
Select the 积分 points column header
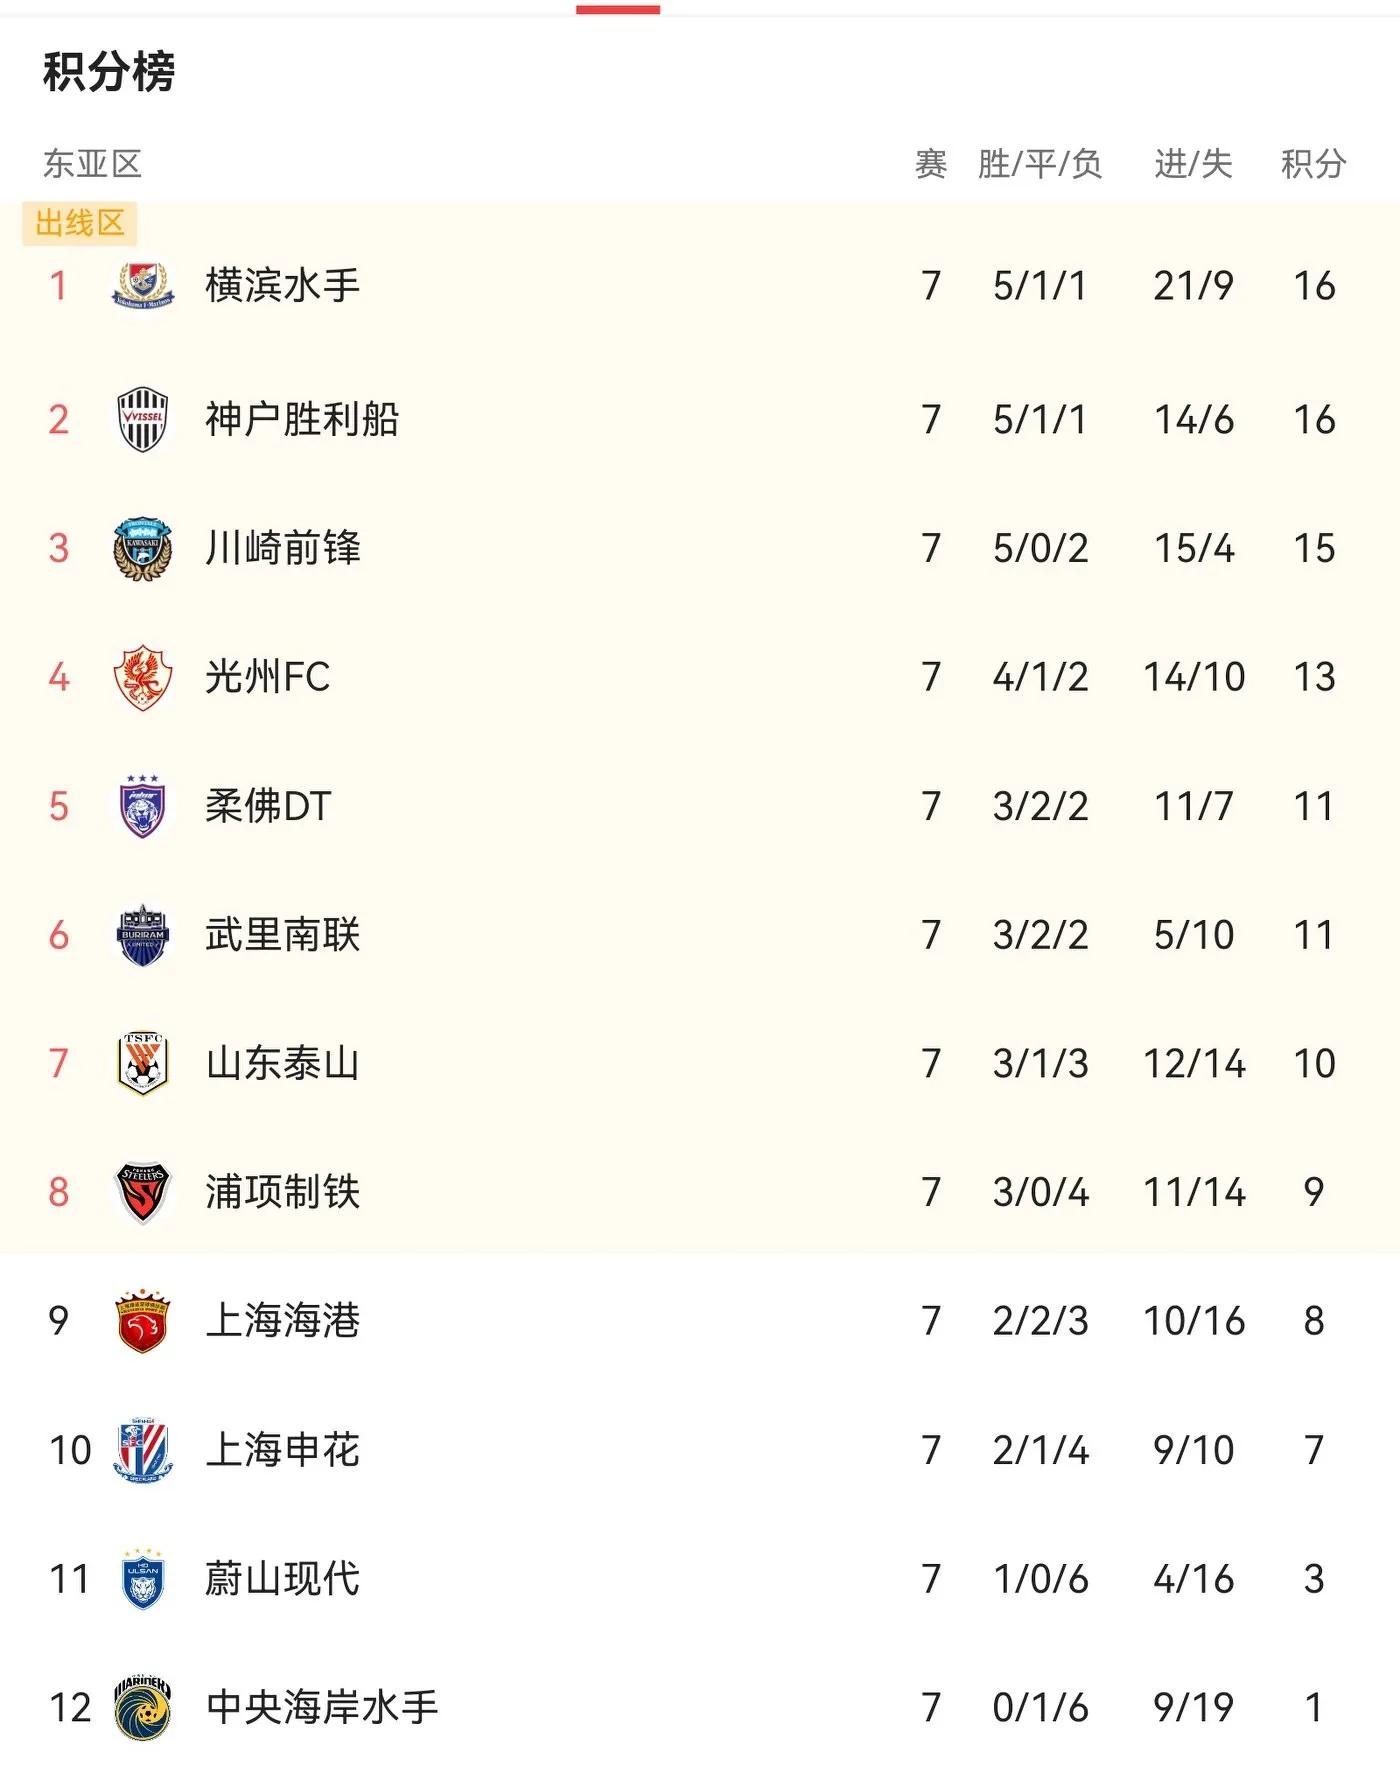[x=1313, y=164]
